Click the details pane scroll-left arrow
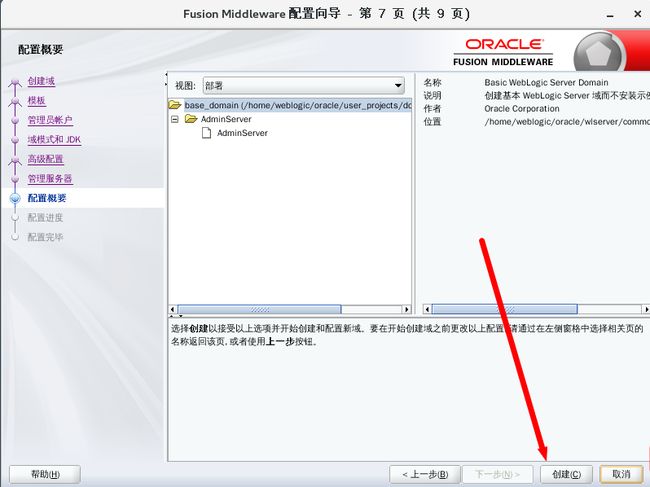 (427, 309)
